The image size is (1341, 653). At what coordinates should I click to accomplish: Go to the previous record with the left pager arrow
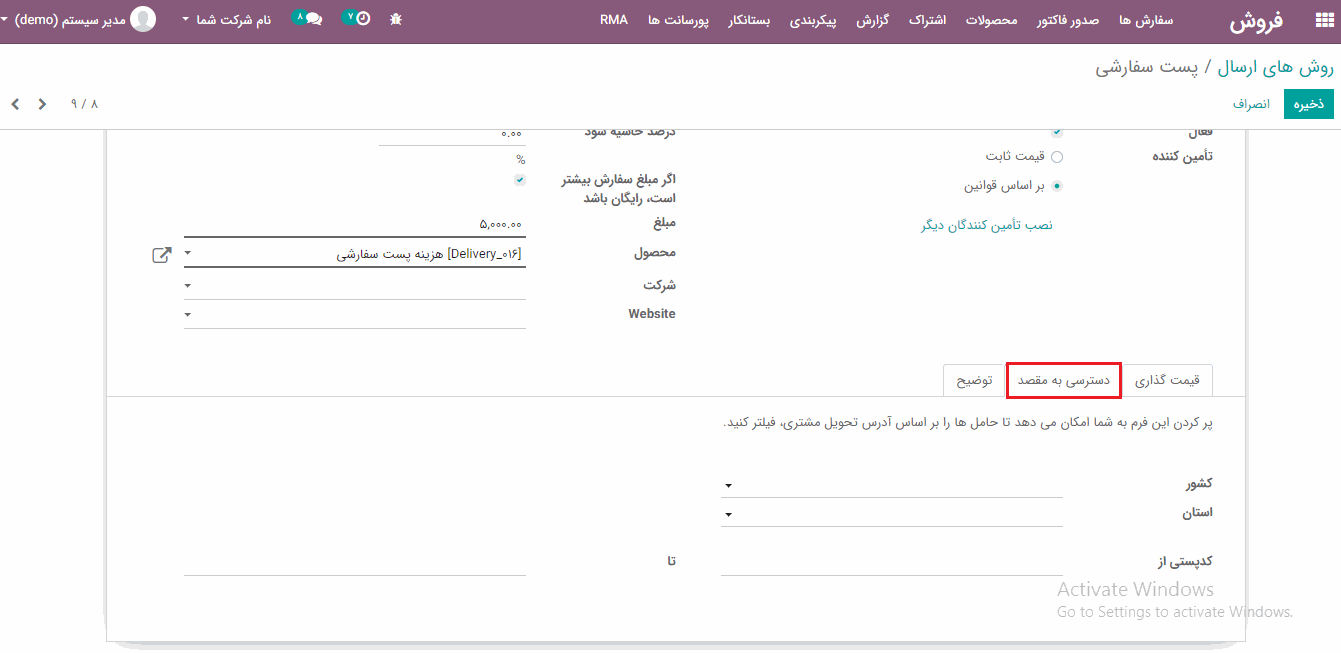15,104
